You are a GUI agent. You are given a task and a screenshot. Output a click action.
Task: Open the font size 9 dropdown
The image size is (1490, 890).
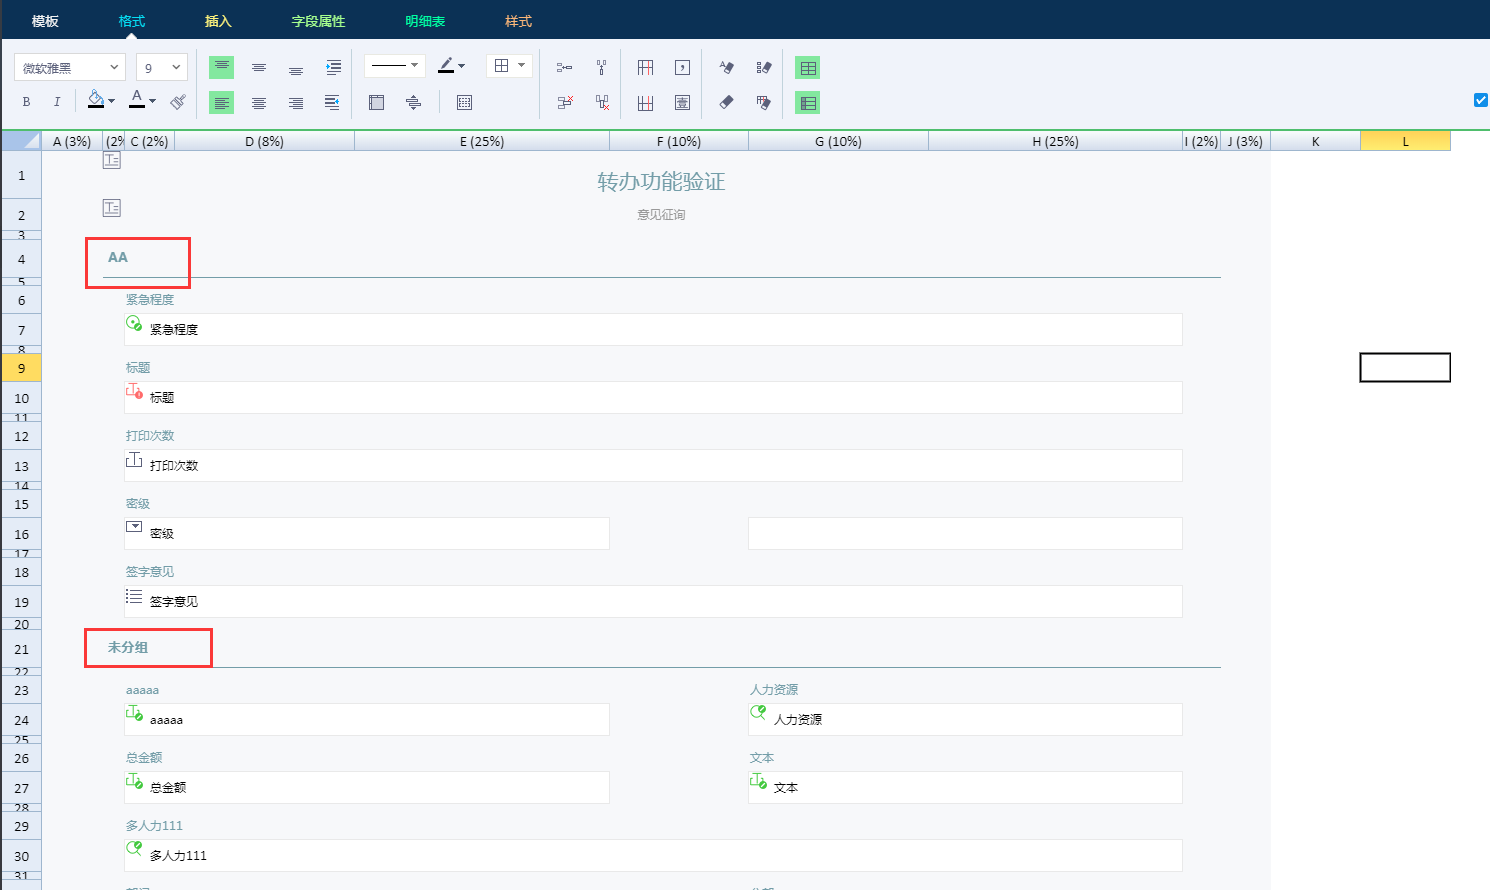(162, 68)
